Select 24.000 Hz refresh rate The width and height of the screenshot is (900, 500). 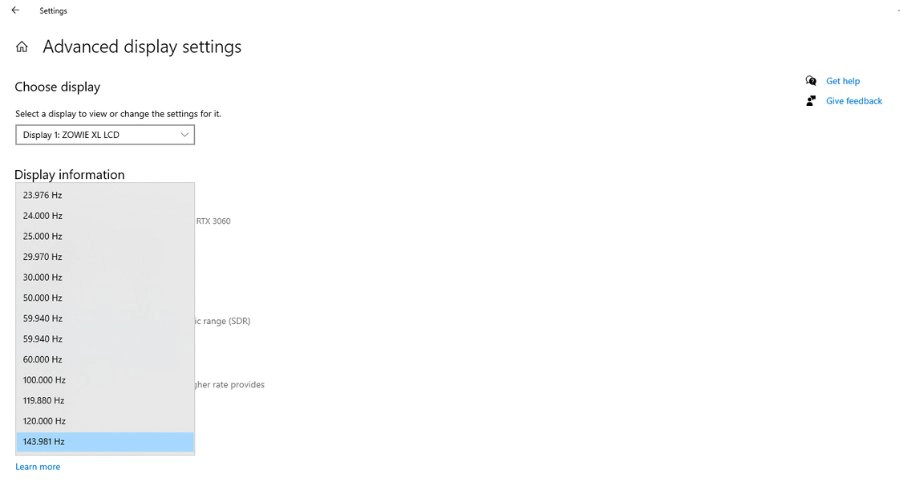click(x=105, y=216)
